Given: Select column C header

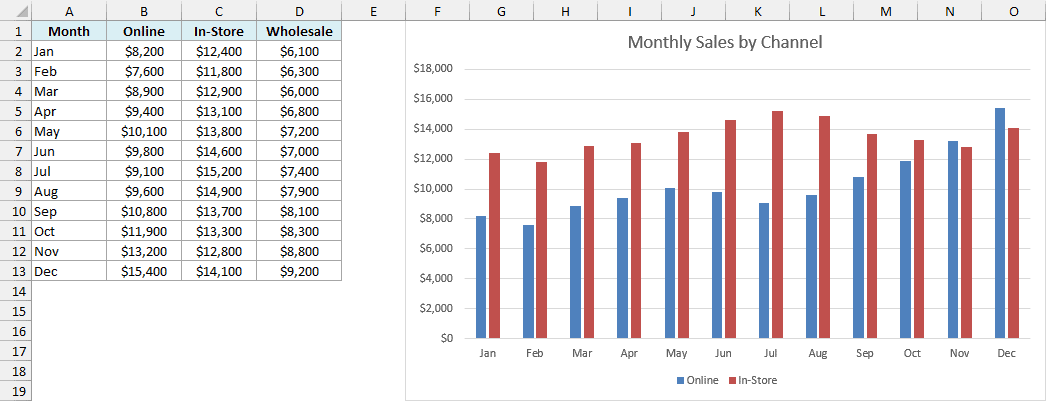Looking at the screenshot, I should [x=219, y=11].
